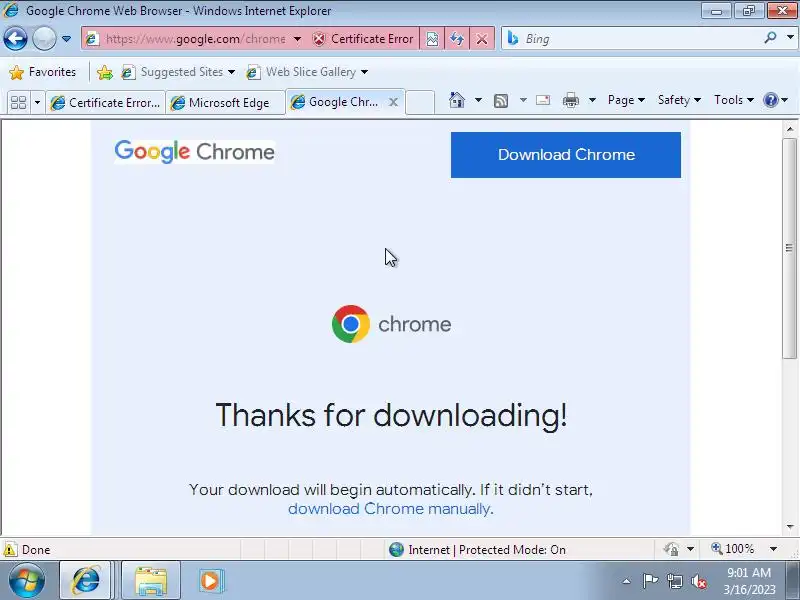The image size is (800, 600).
Task: Open the Page menu
Action: (x=626, y=100)
